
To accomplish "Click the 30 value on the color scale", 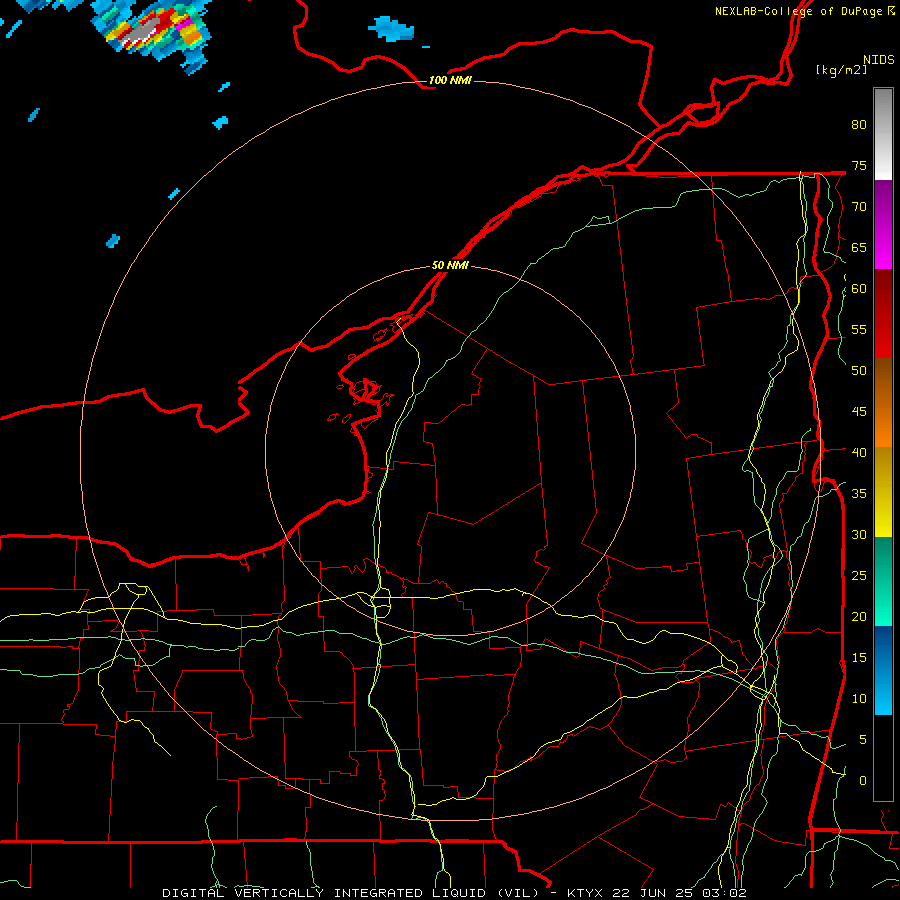I will [859, 534].
